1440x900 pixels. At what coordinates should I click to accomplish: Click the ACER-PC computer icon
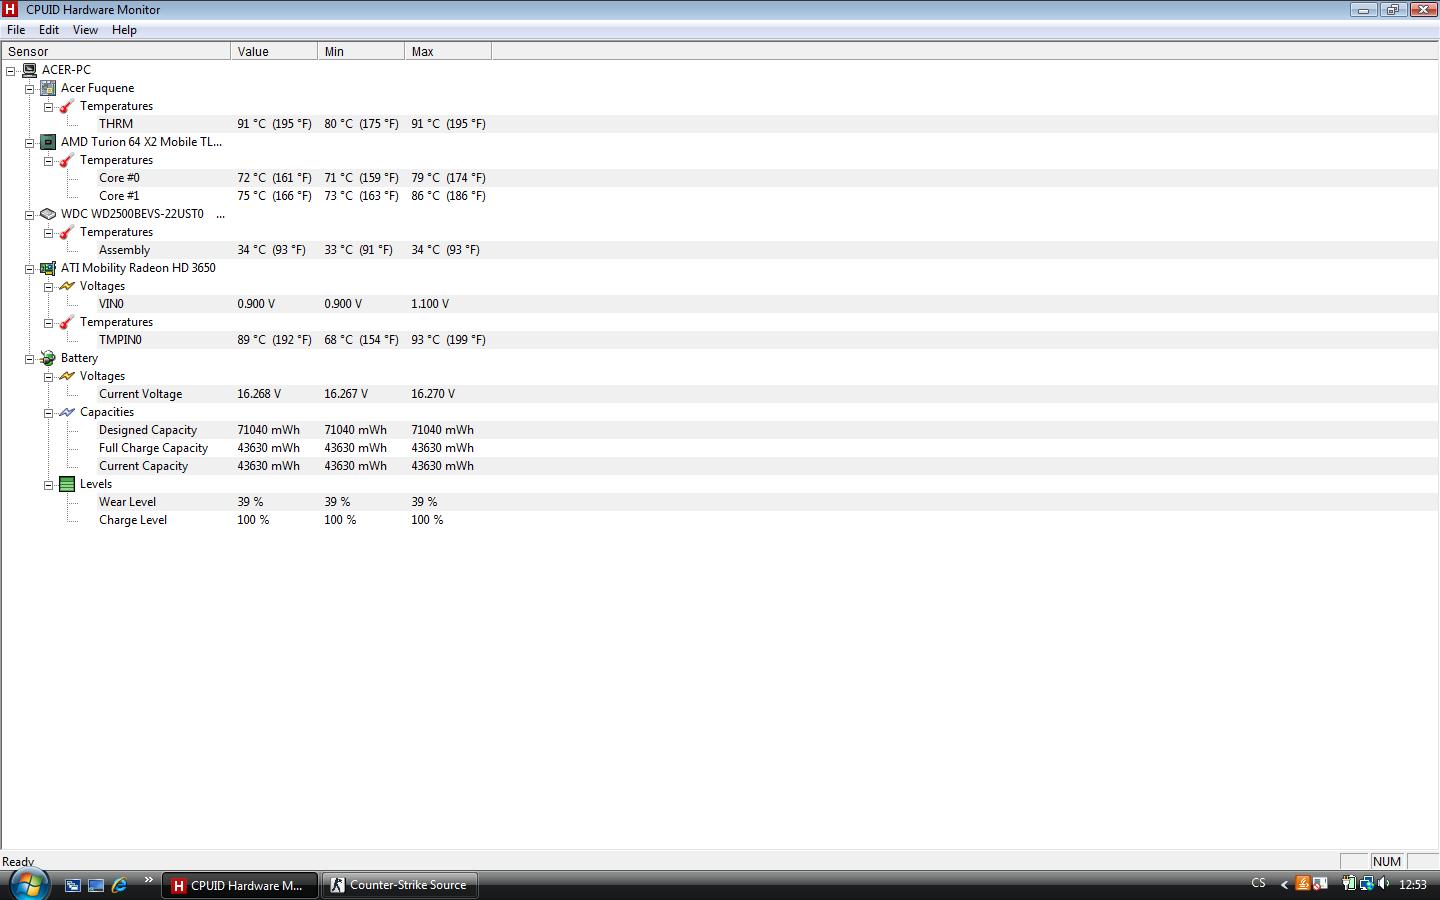pos(29,70)
